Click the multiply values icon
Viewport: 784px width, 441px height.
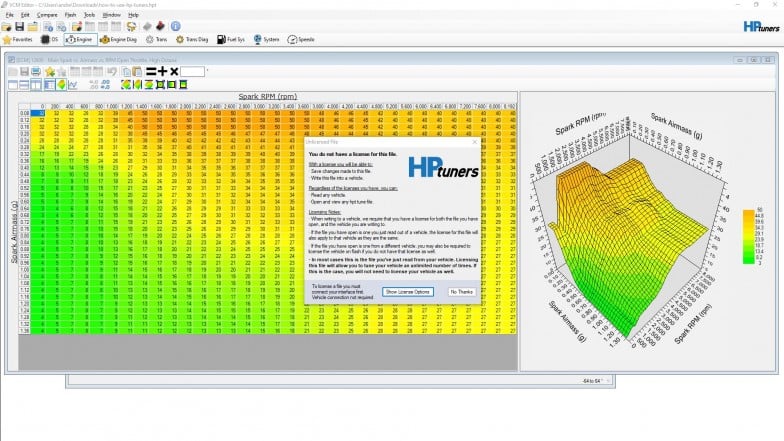pyautogui.click(x=174, y=72)
